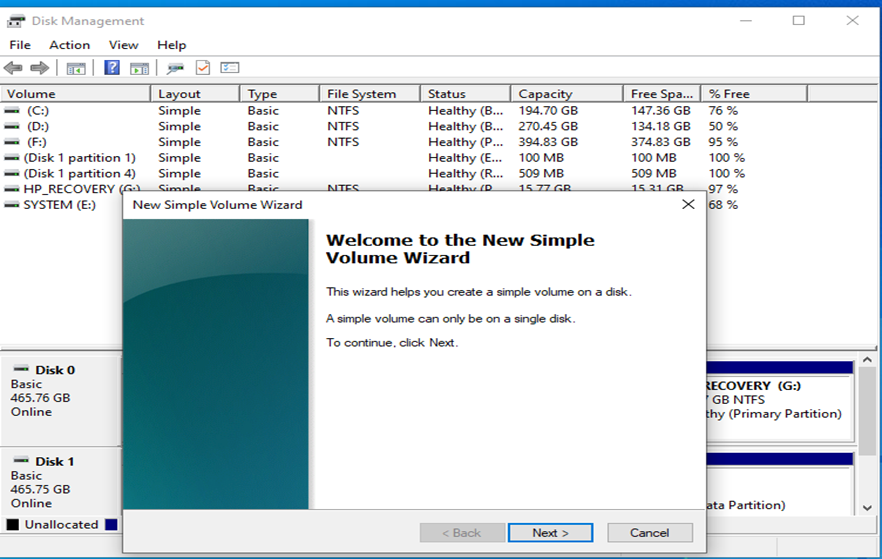Click Next in the volume wizard
The height and width of the screenshot is (559, 882).
pyautogui.click(x=550, y=533)
